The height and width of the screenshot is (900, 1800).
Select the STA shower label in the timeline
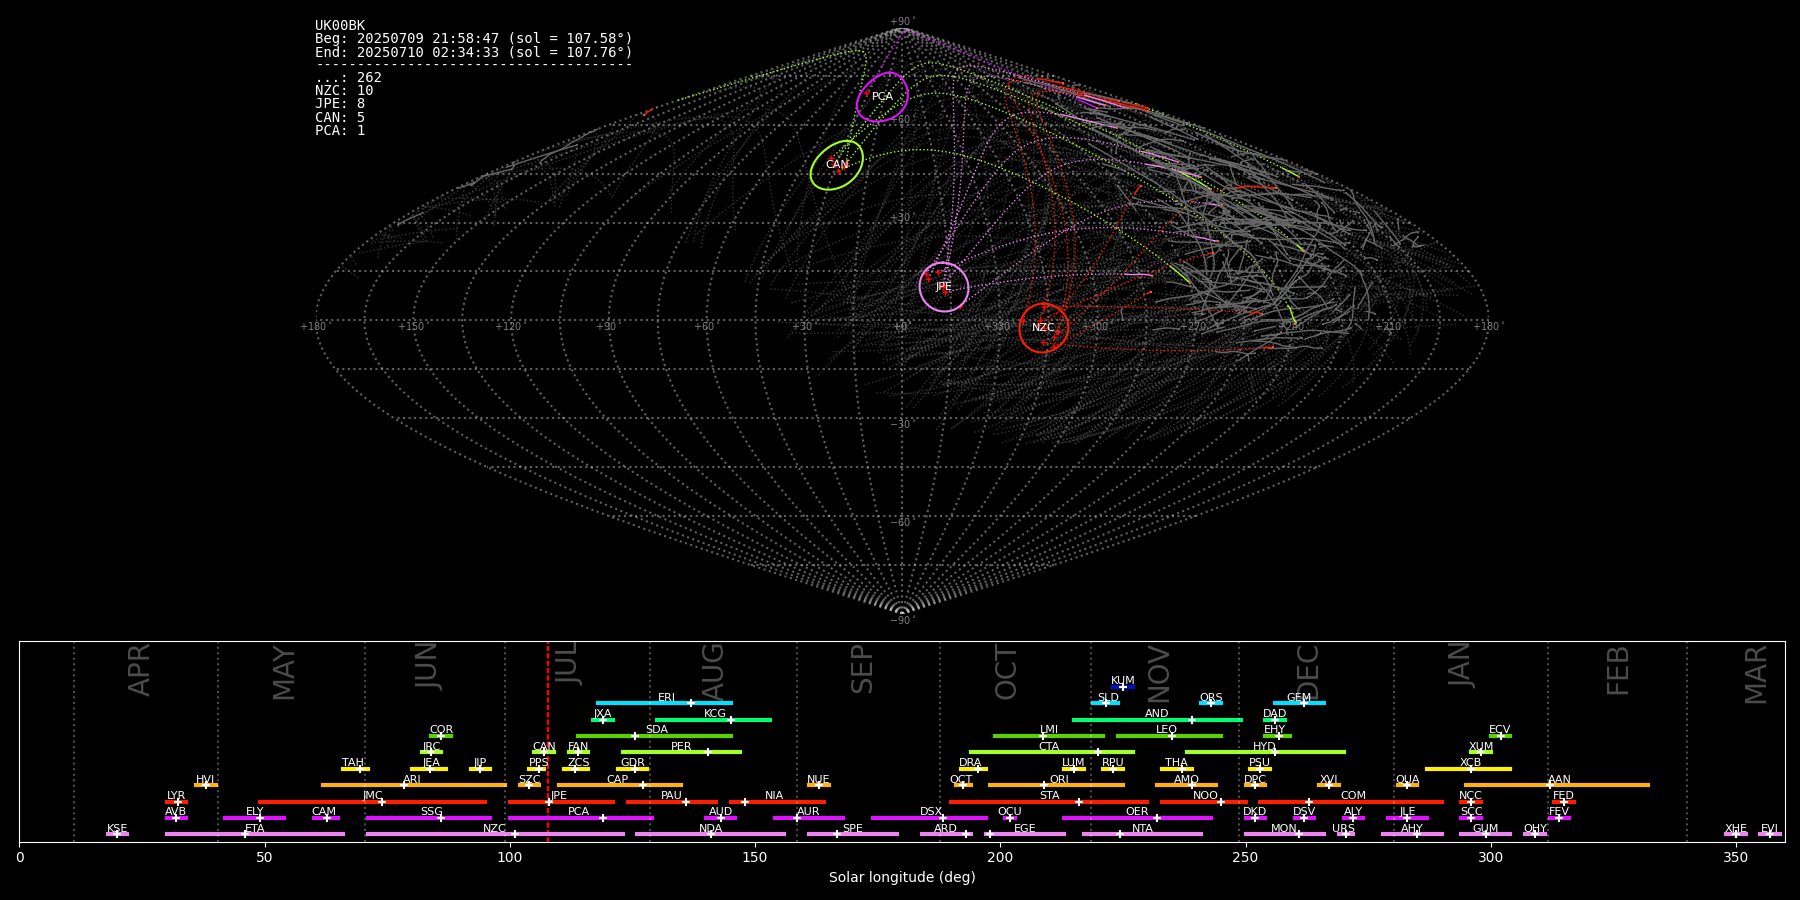point(1050,796)
